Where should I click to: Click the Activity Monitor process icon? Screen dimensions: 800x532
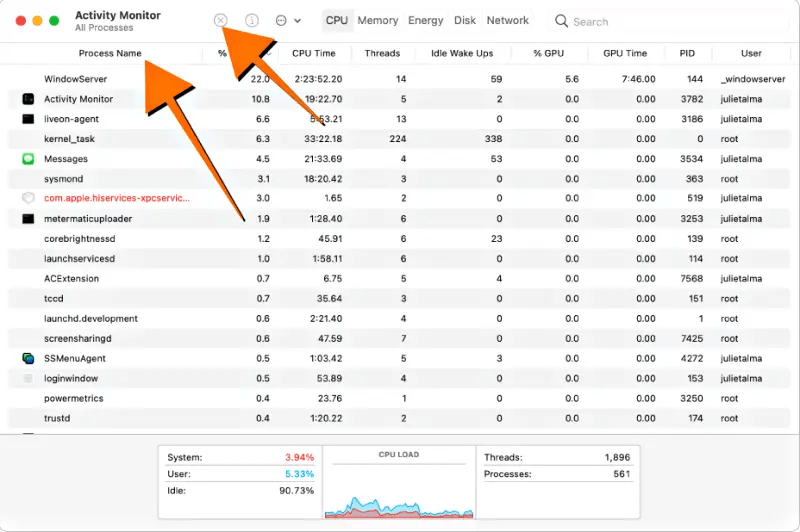(x=28, y=99)
